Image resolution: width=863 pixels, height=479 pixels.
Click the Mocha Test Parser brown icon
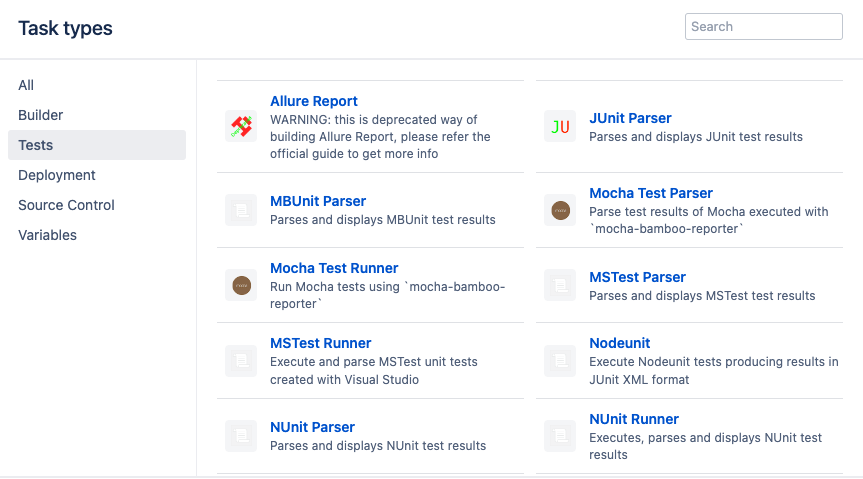point(560,210)
